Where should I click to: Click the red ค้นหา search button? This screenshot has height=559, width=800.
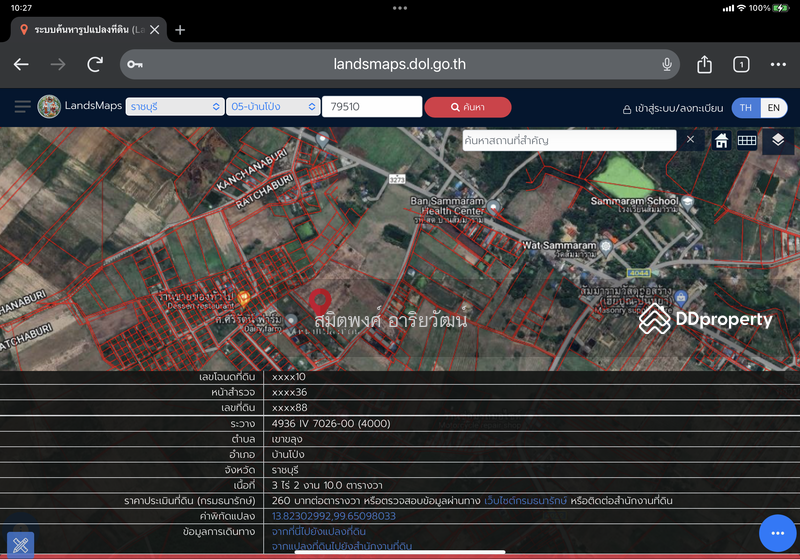coord(468,107)
